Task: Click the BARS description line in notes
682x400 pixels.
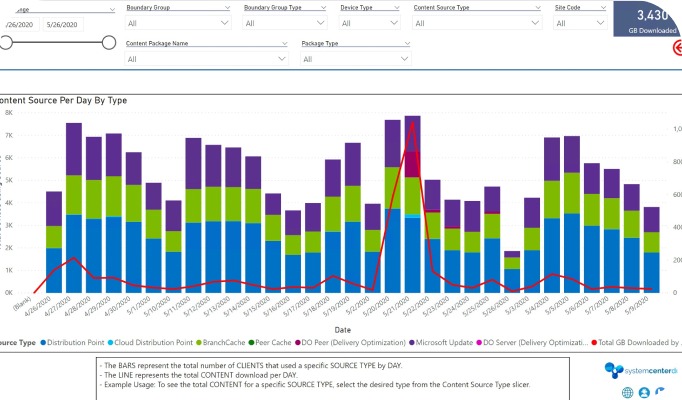Action: (251, 366)
